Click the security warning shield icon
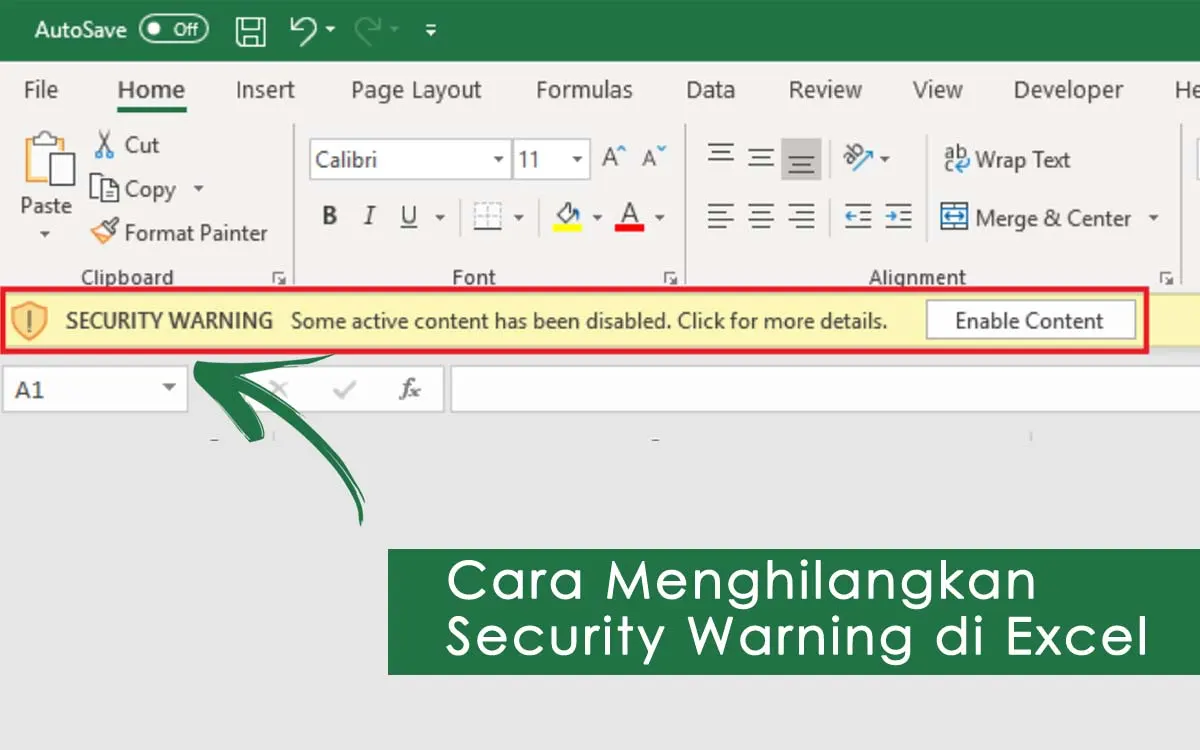Image resolution: width=1200 pixels, height=750 pixels. 31,321
